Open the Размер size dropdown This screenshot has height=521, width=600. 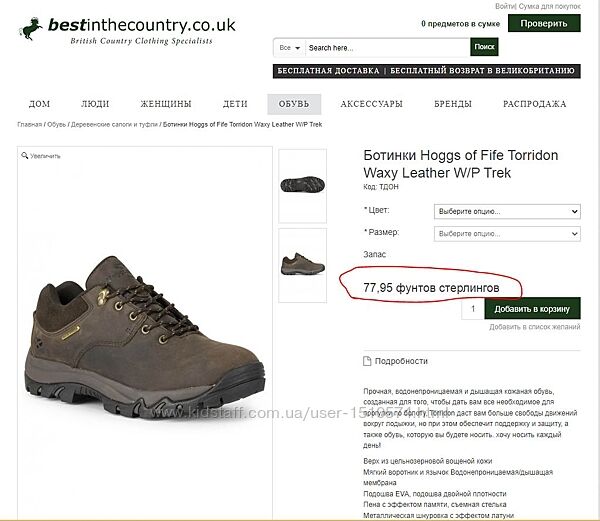click(507, 233)
